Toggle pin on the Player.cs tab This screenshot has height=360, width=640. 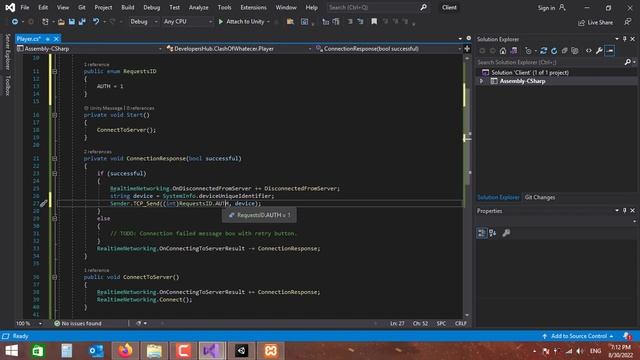48,39
